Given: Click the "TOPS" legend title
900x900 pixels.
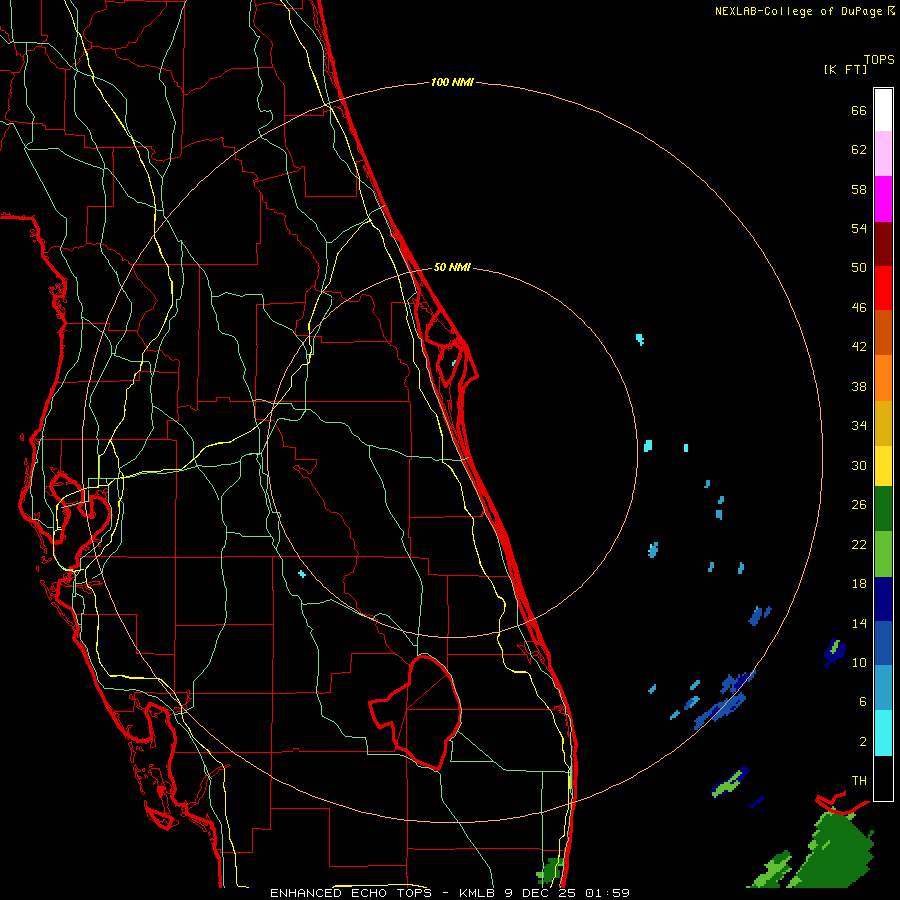Looking at the screenshot, I should (879, 59).
